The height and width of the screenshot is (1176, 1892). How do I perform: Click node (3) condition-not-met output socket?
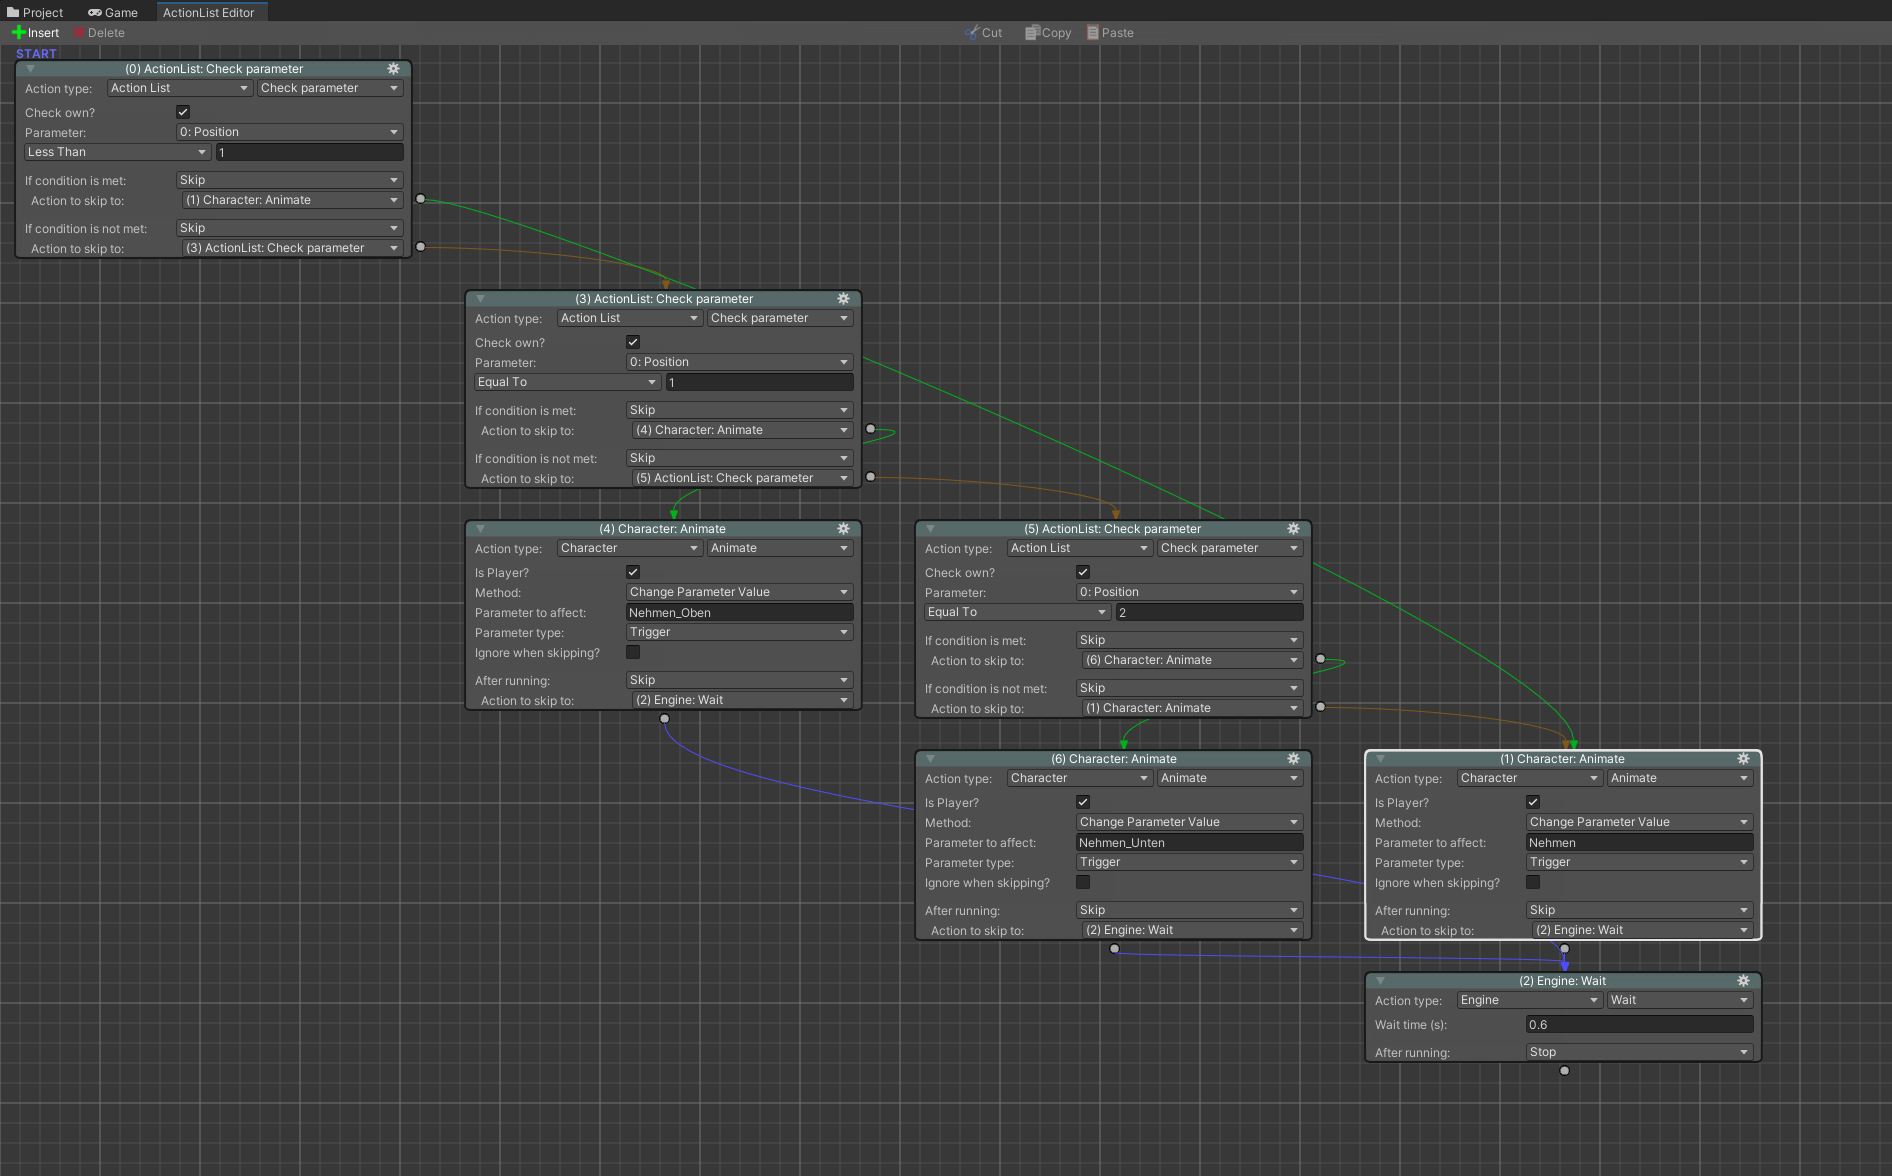coord(870,477)
